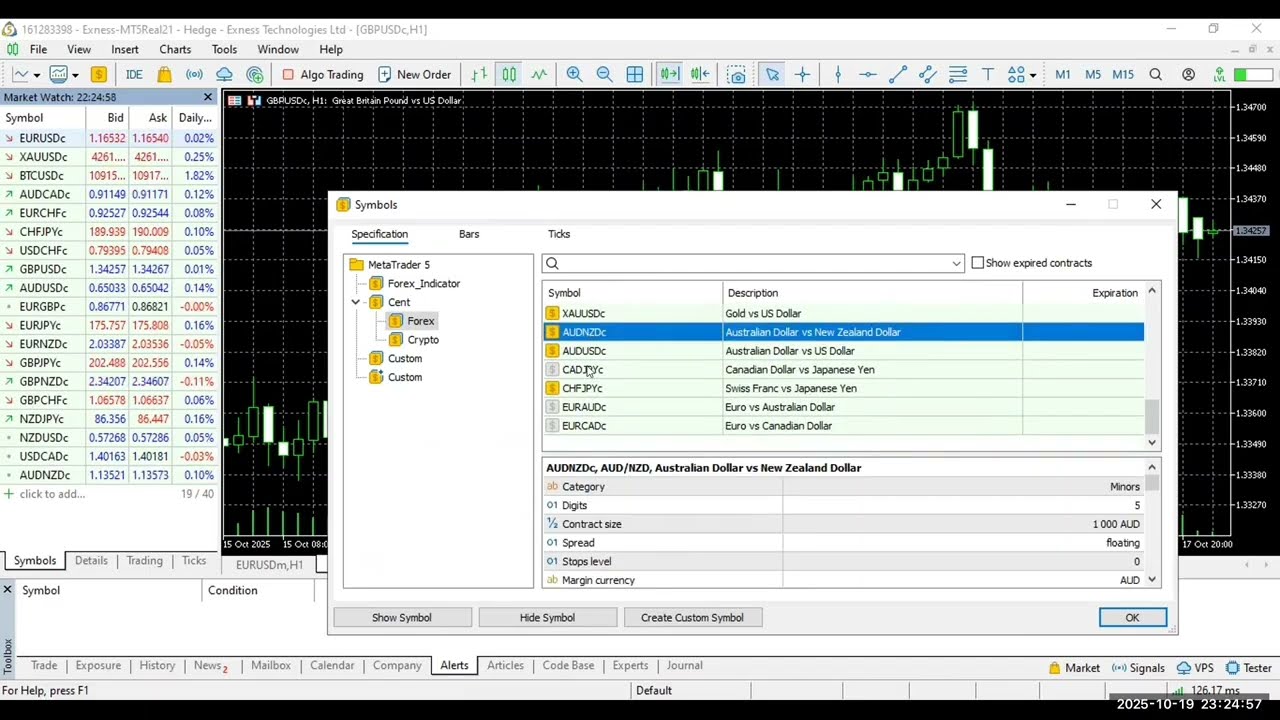Viewport: 1280px width, 720px height.
Task: Select the cursor arrow tool
Action: [772, 75]
